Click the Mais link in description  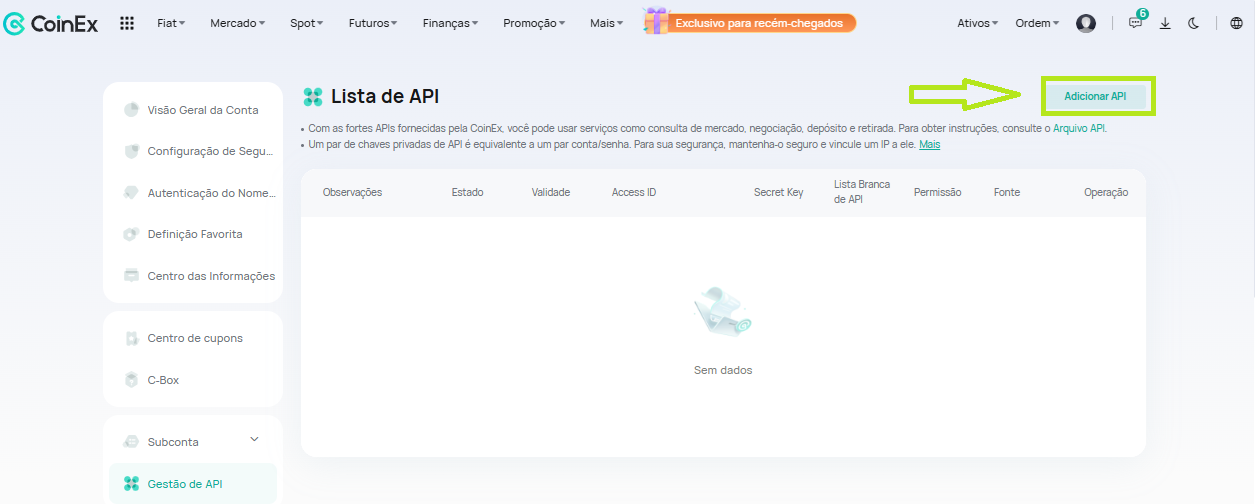point(929,145)
